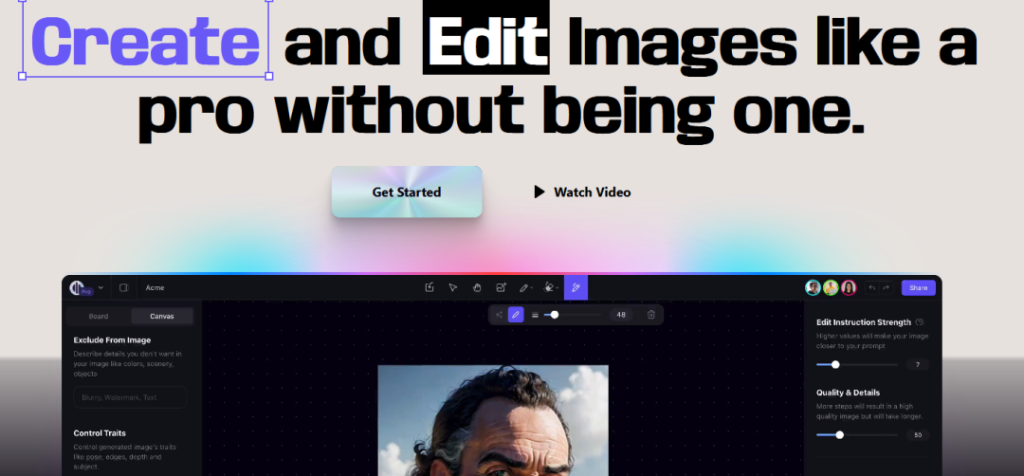Click the export/upload tool in the top toolbar

[429, 287]
